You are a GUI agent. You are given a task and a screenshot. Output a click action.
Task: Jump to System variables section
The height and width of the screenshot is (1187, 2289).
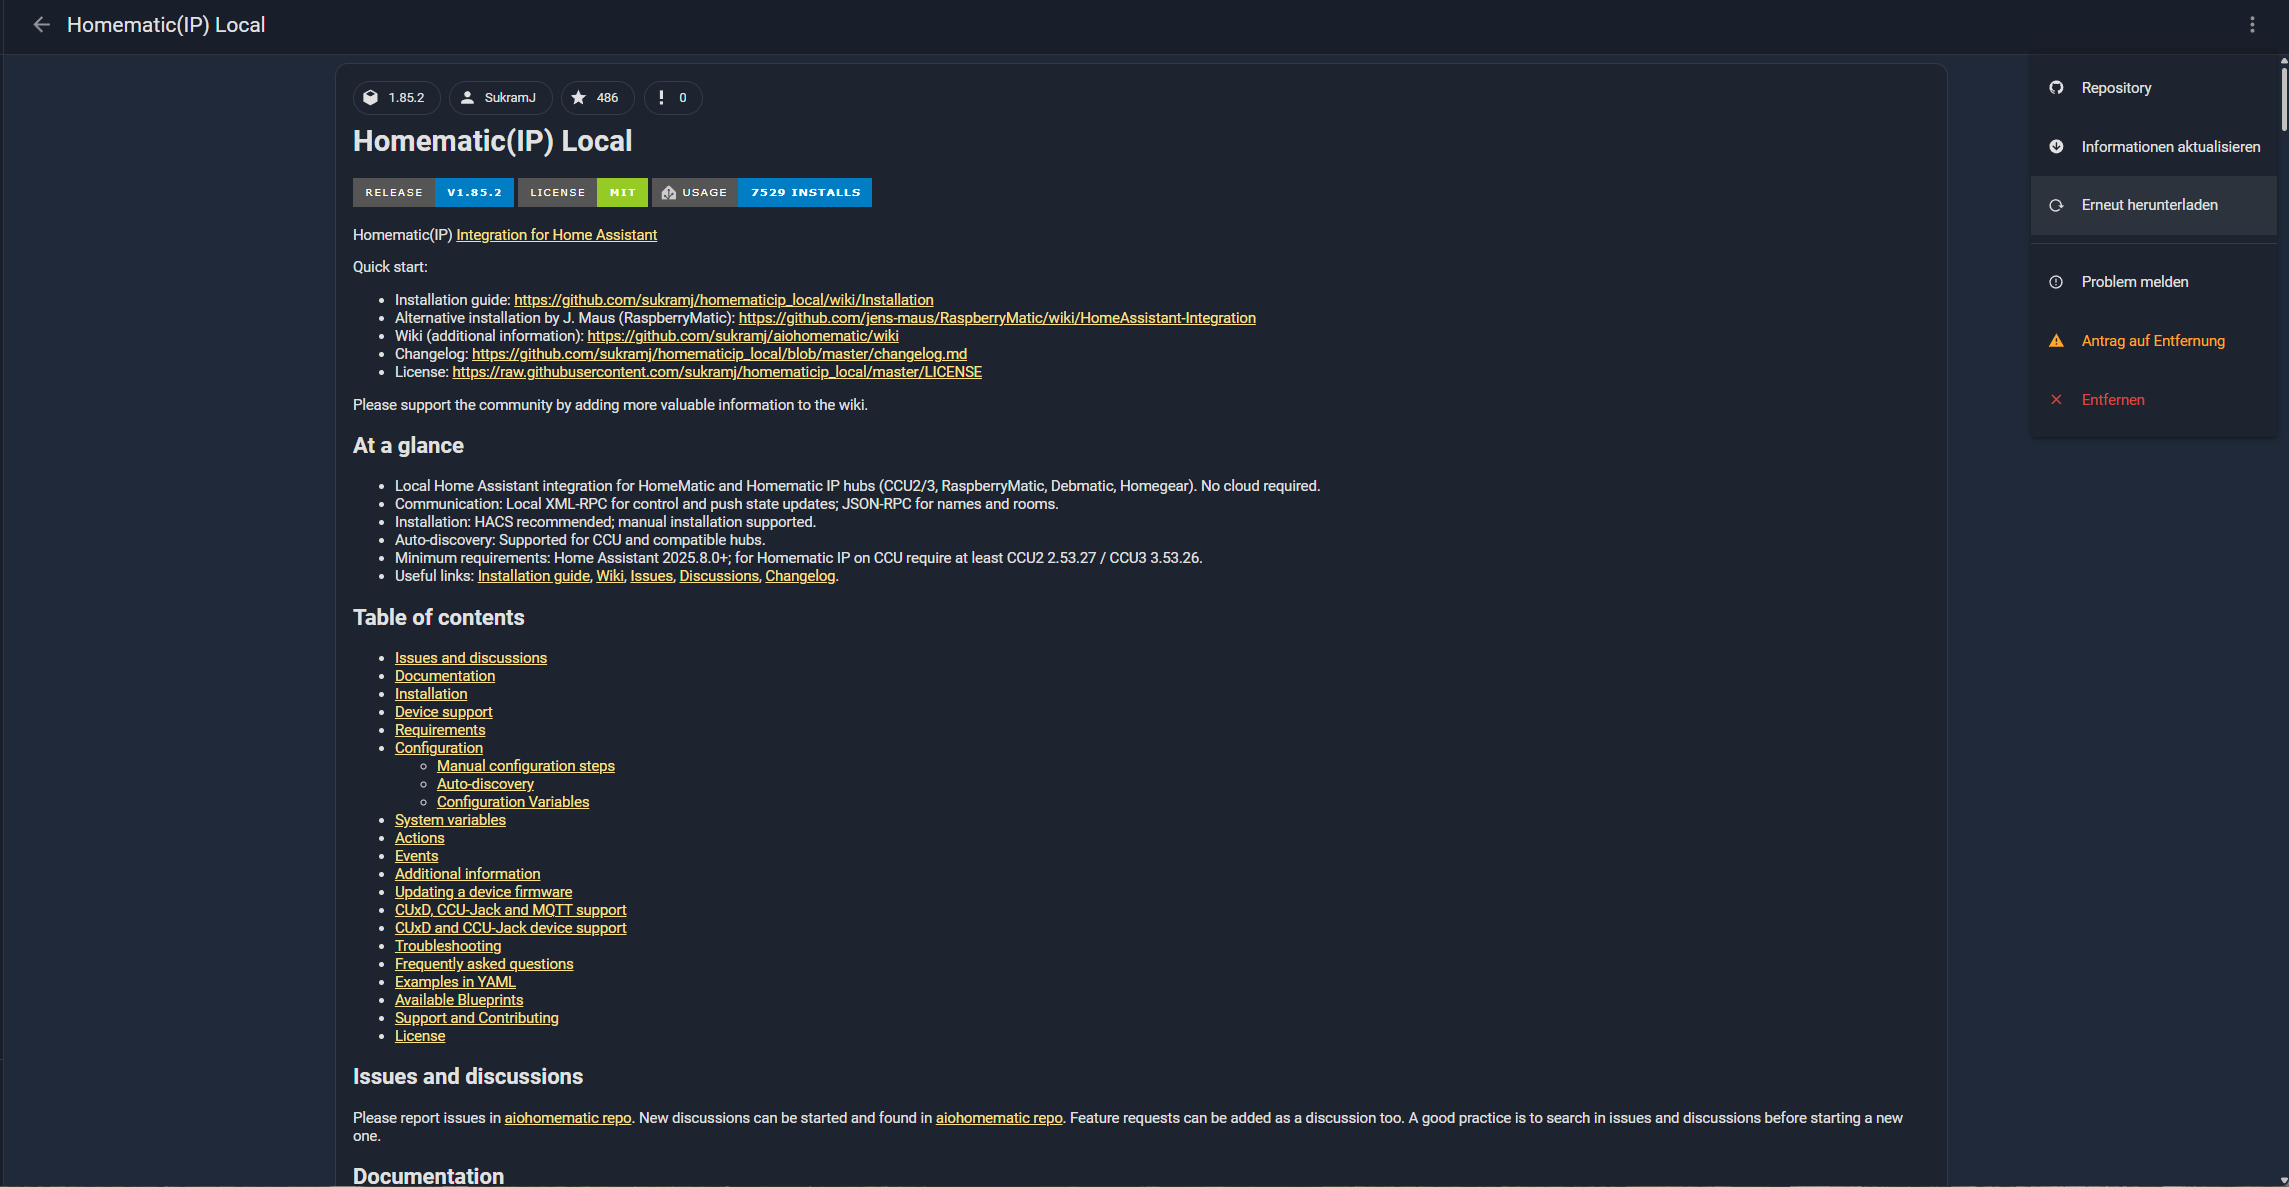click(450, 820)
